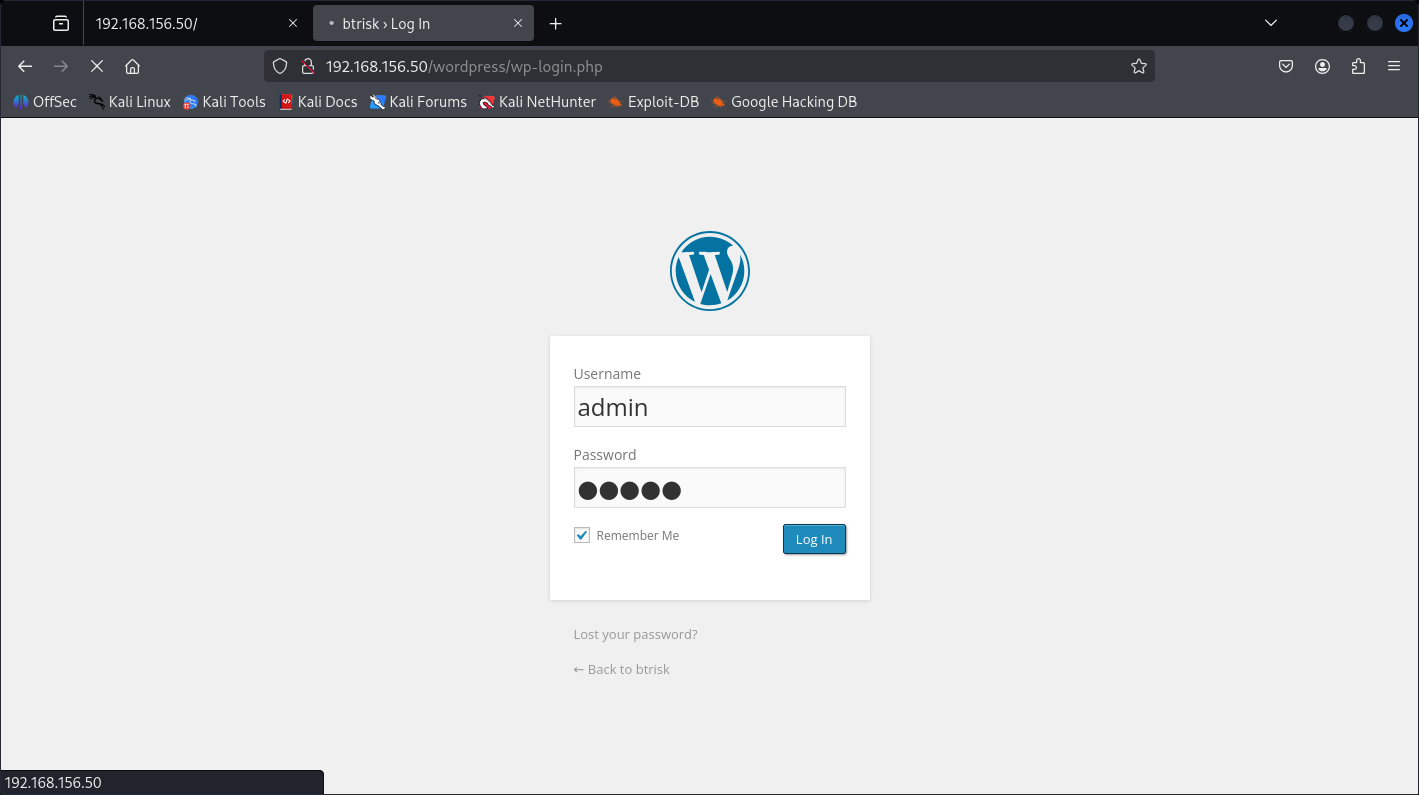Open the browser home page
This screenshot has width=1419, height=795.
tap(132, 66)
